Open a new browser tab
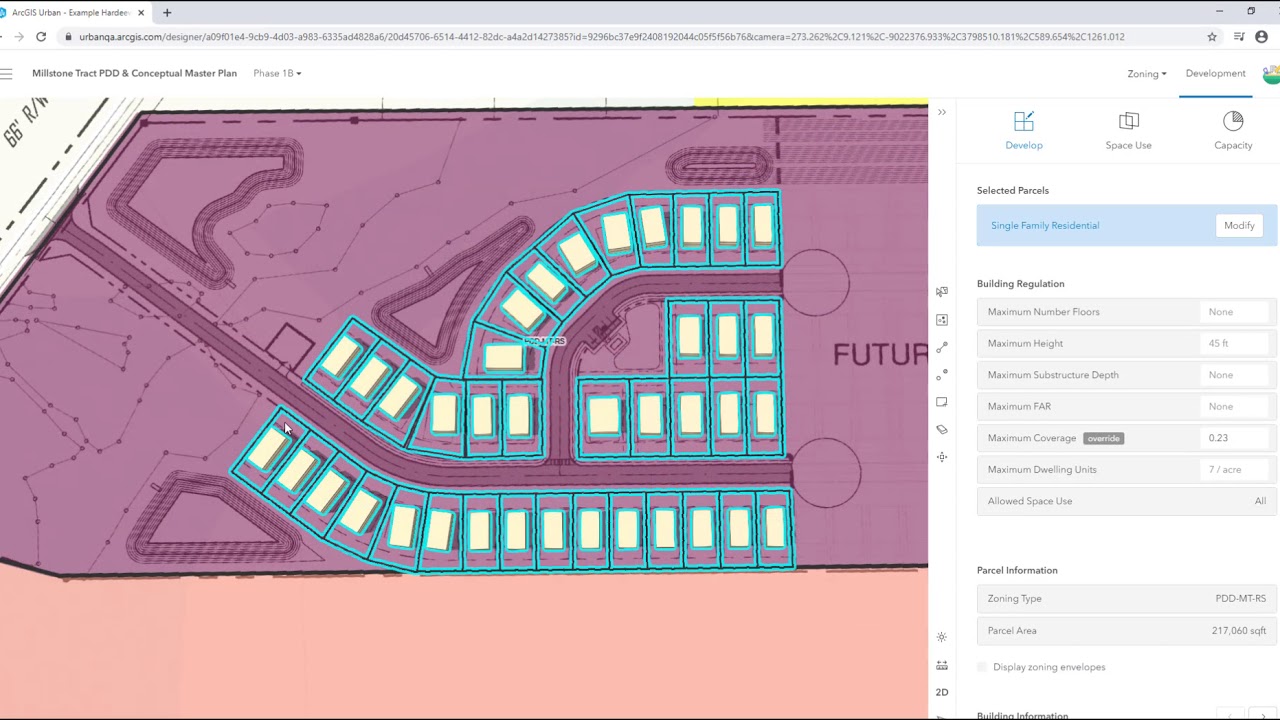 coord(167,13)
